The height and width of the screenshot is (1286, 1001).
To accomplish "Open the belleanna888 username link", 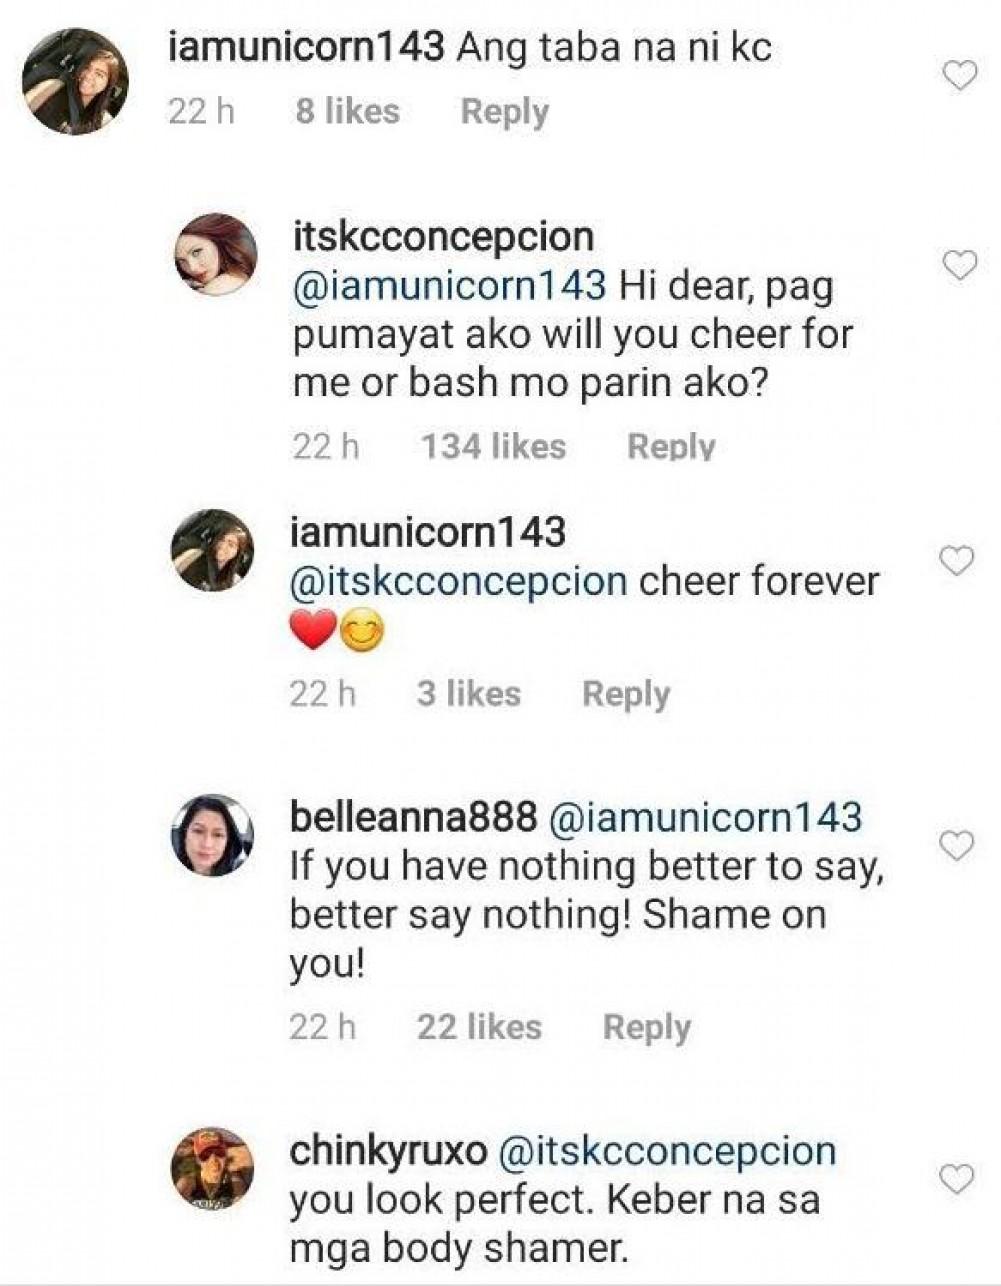I will [x=413, y=817].
